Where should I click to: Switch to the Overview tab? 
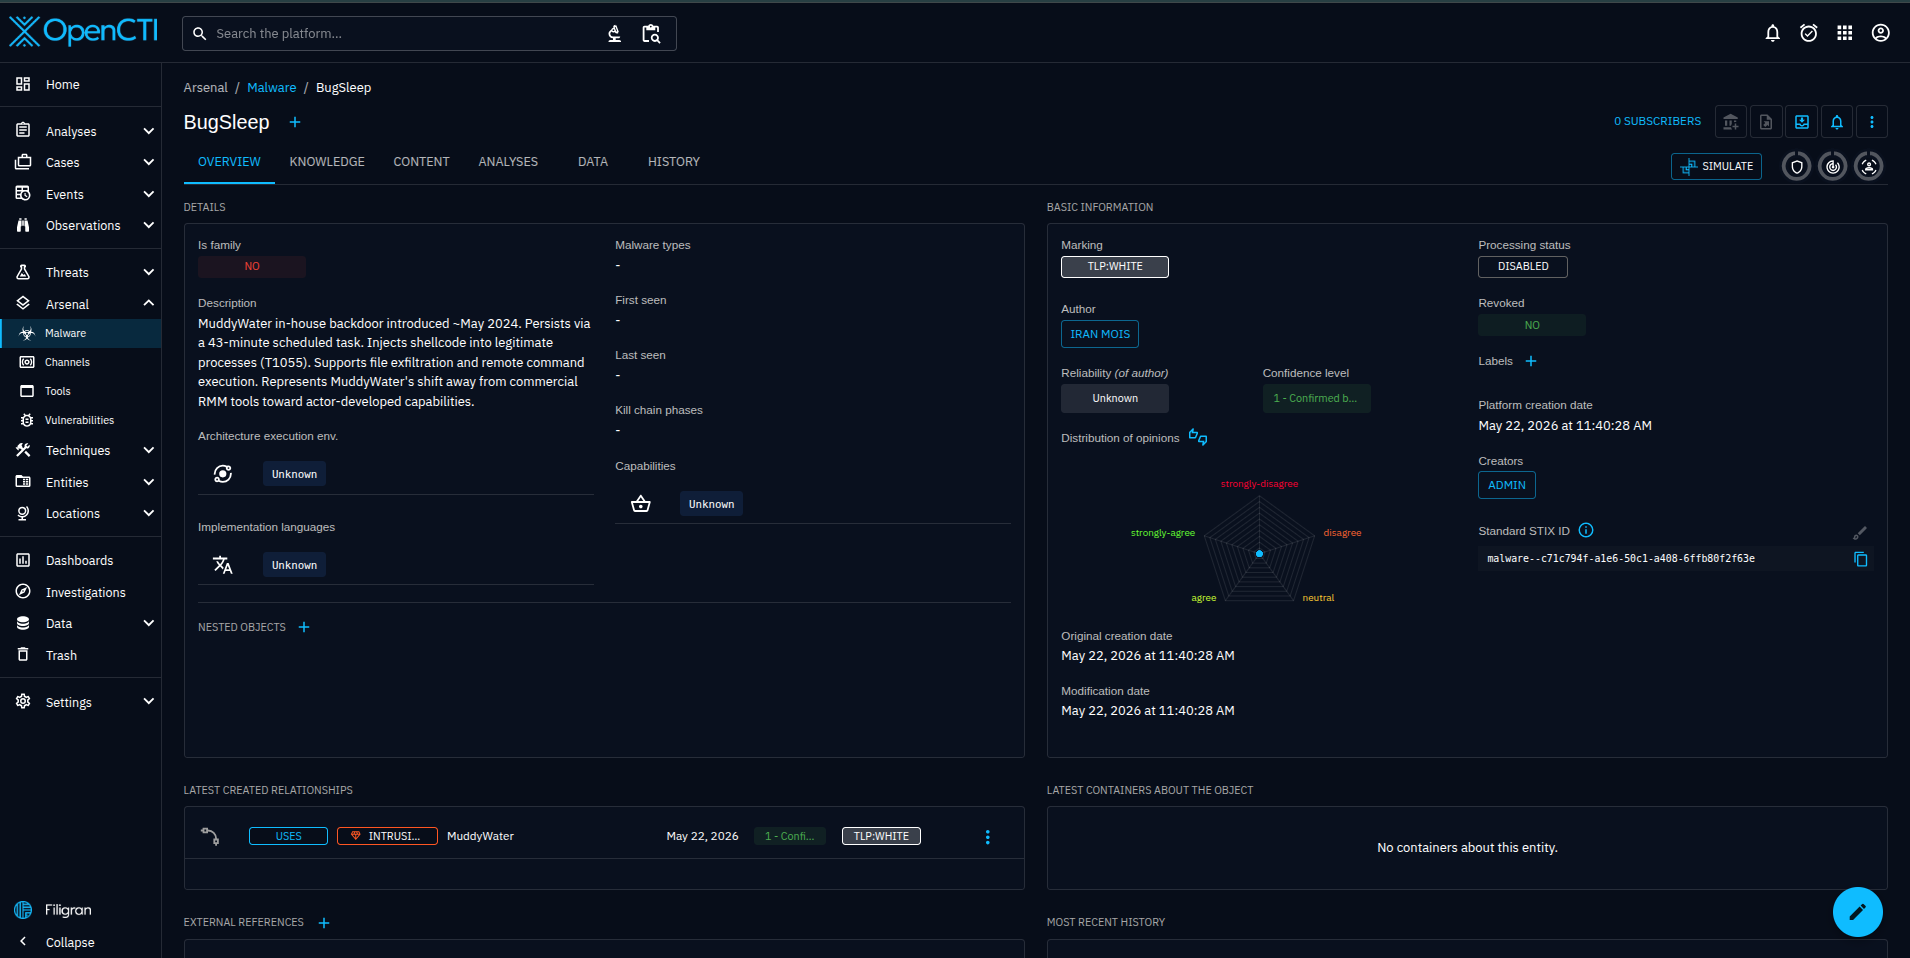coord(229,162)
